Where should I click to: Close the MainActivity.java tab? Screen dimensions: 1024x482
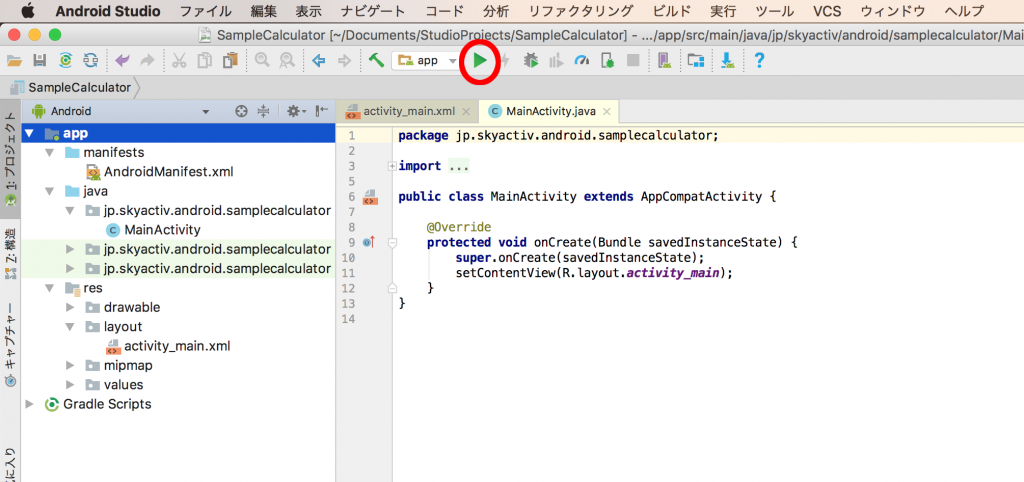pos(607,112)
